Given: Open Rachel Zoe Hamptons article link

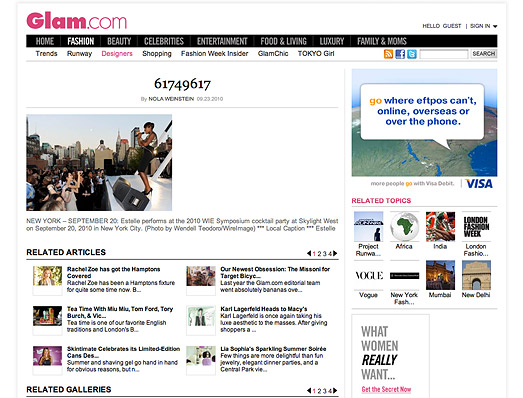Looking at the screenshot, I should tap(113, 273).
